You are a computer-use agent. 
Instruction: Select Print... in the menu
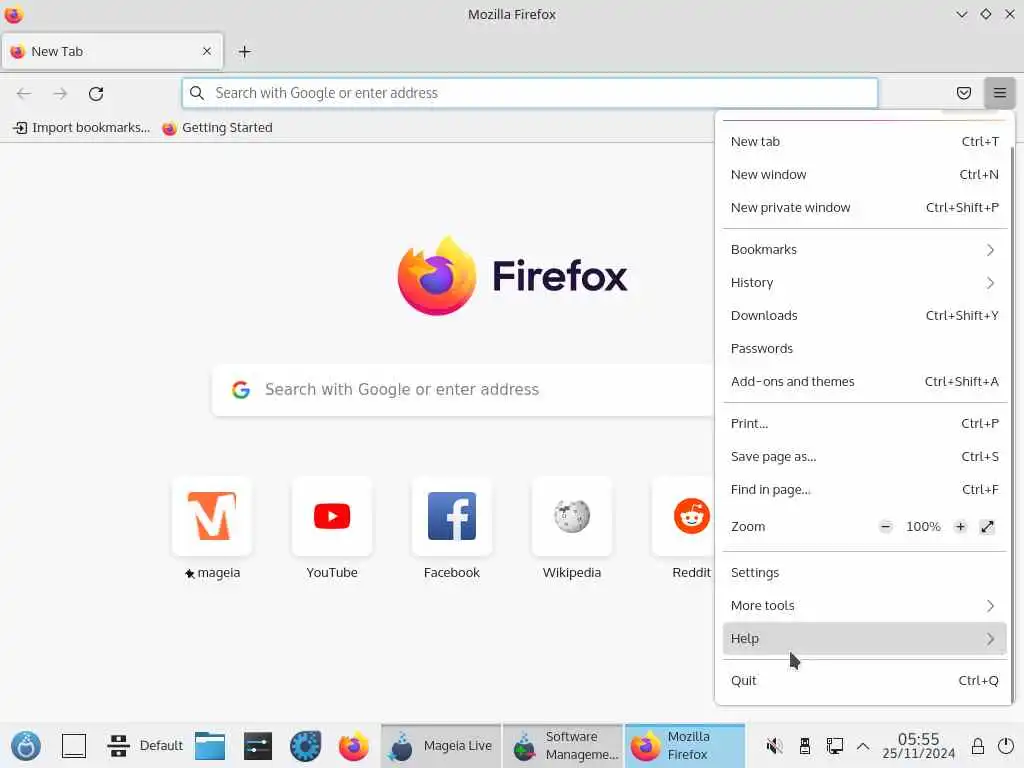pyautogui.click(x=864, y=423)
